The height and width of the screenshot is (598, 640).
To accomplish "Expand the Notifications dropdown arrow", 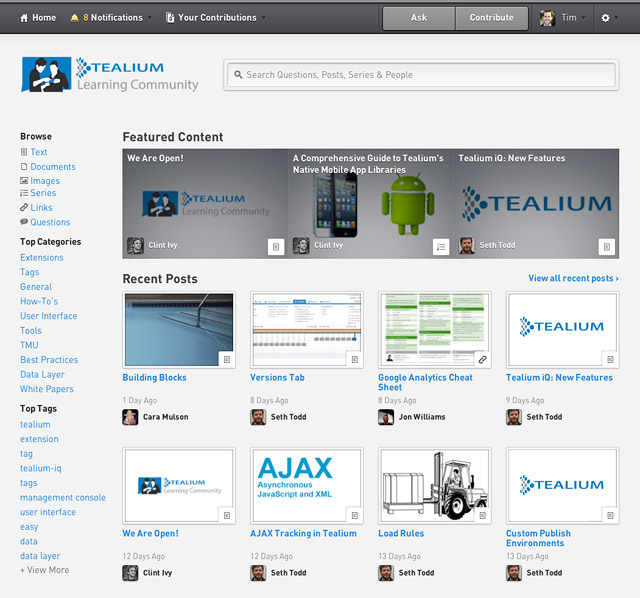I will [x=149, y=18].
